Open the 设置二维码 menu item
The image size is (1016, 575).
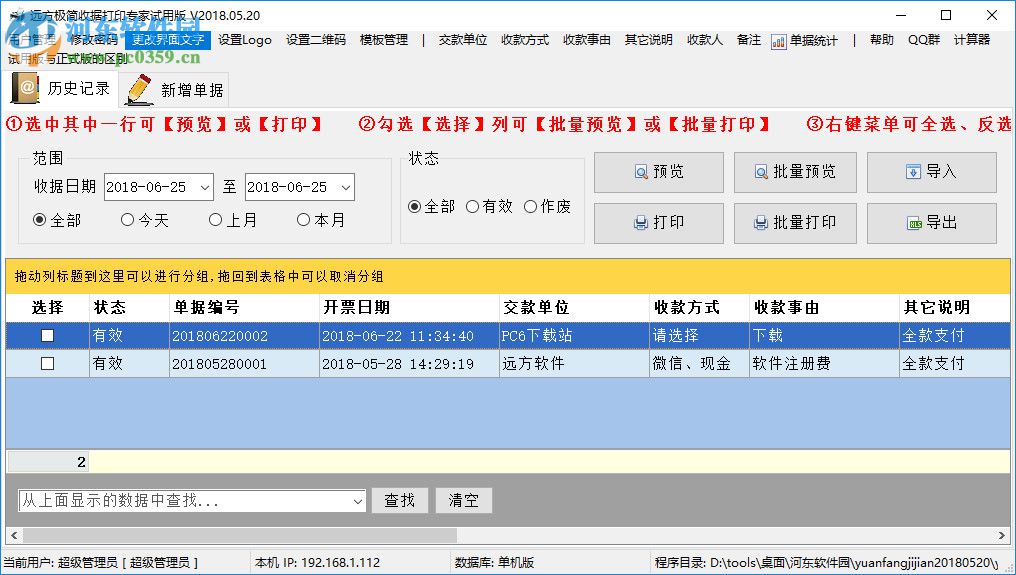tap(316, 40)
